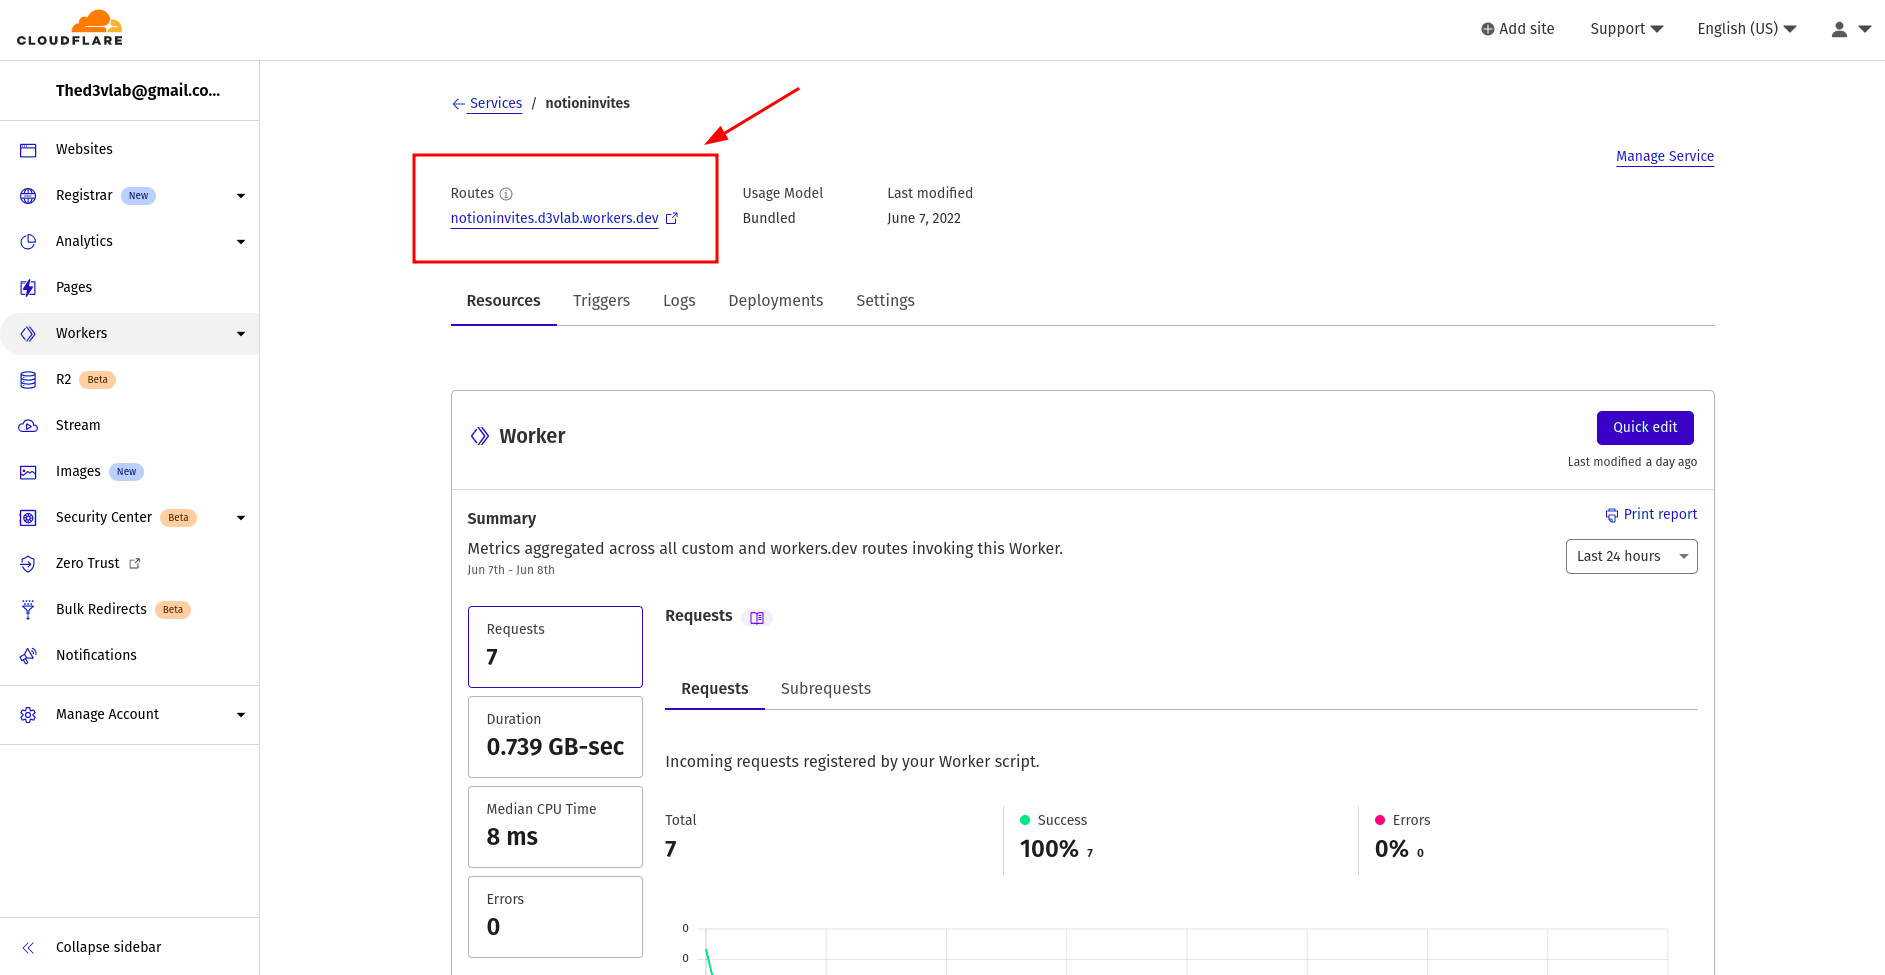Click the Bulk Redirects funnel icon

(x=28, y=610)
